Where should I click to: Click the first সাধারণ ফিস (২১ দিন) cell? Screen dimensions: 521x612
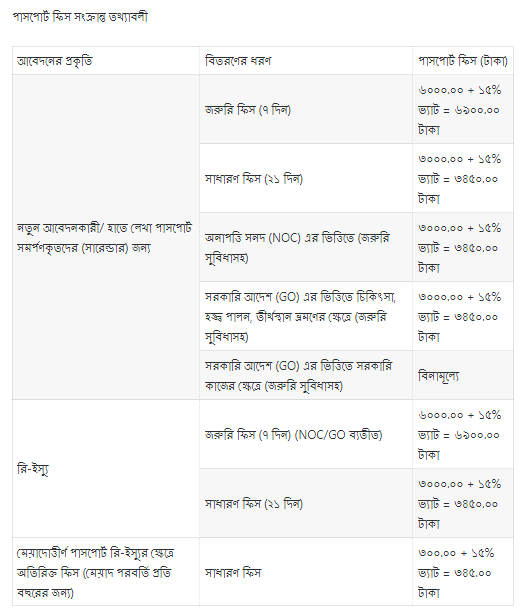(x=306, y=178)
